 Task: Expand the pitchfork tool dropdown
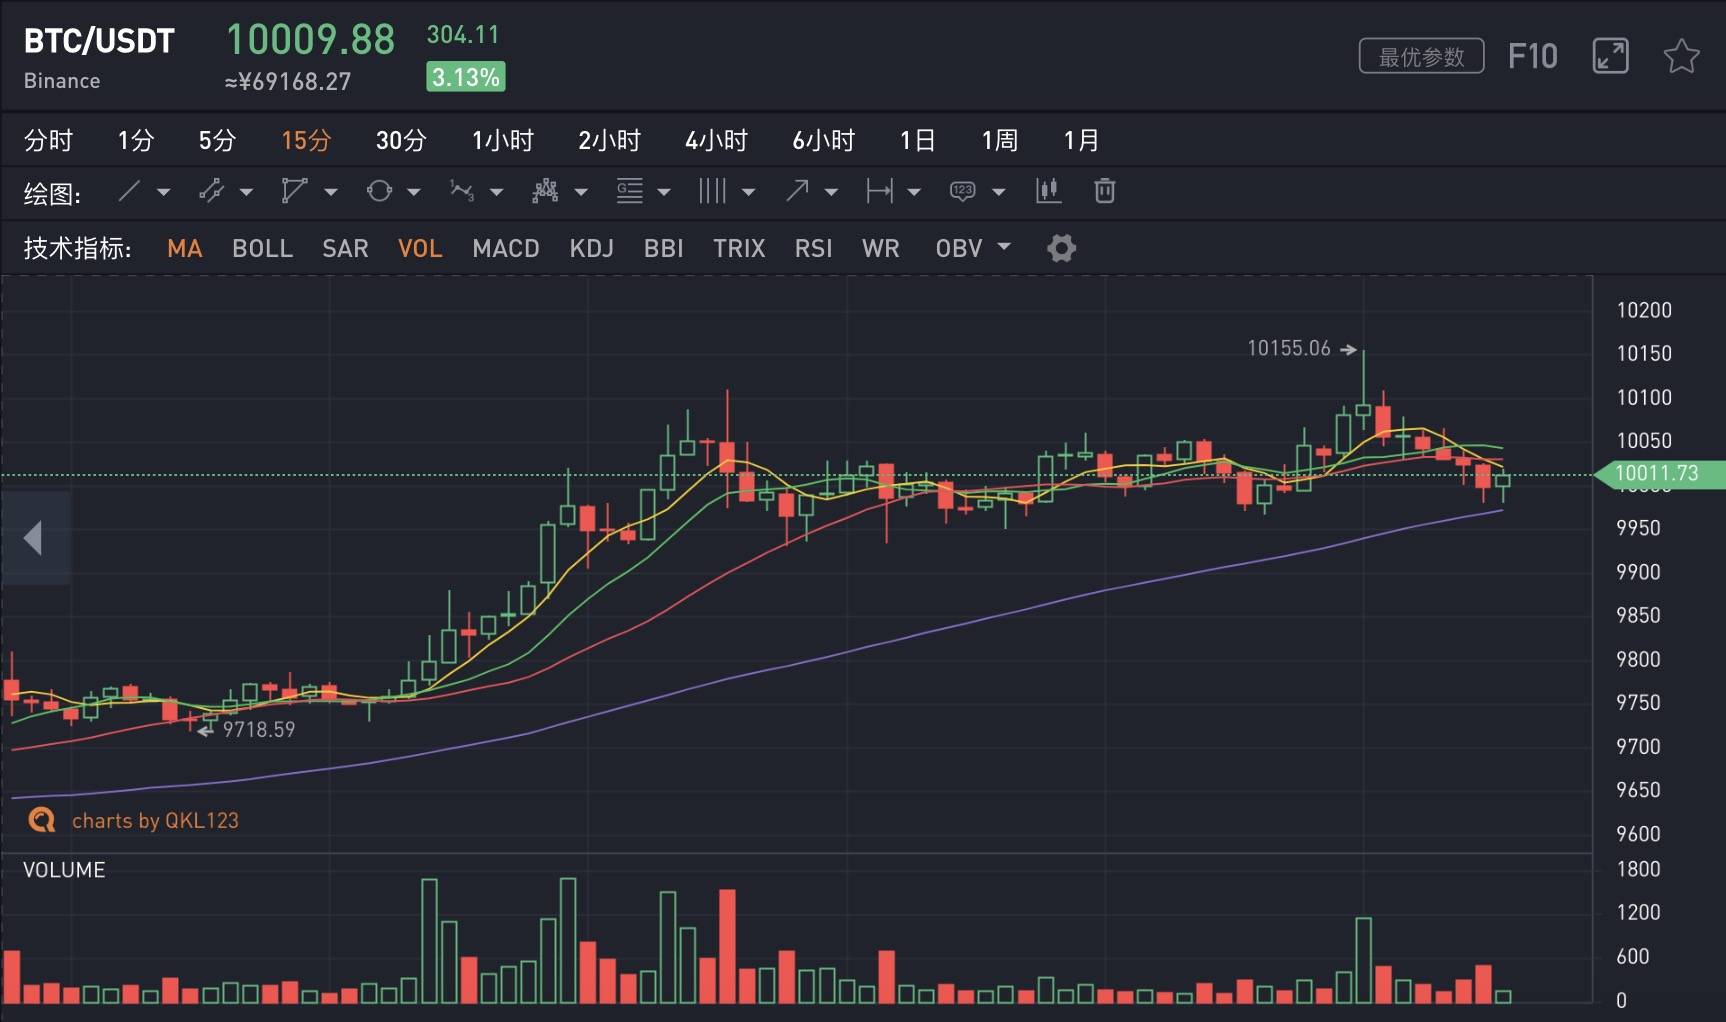(x=580, y=192)
